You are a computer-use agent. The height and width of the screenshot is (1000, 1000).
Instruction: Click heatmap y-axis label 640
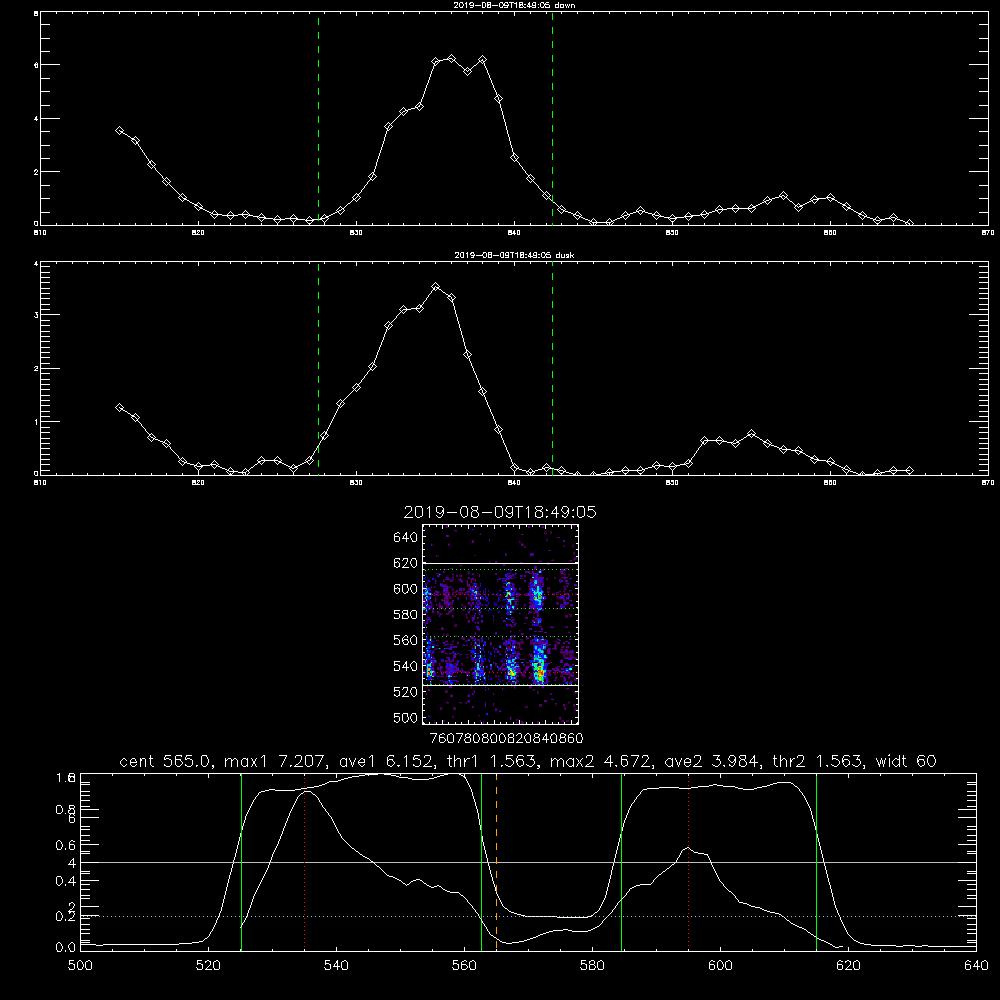(406, 537)
